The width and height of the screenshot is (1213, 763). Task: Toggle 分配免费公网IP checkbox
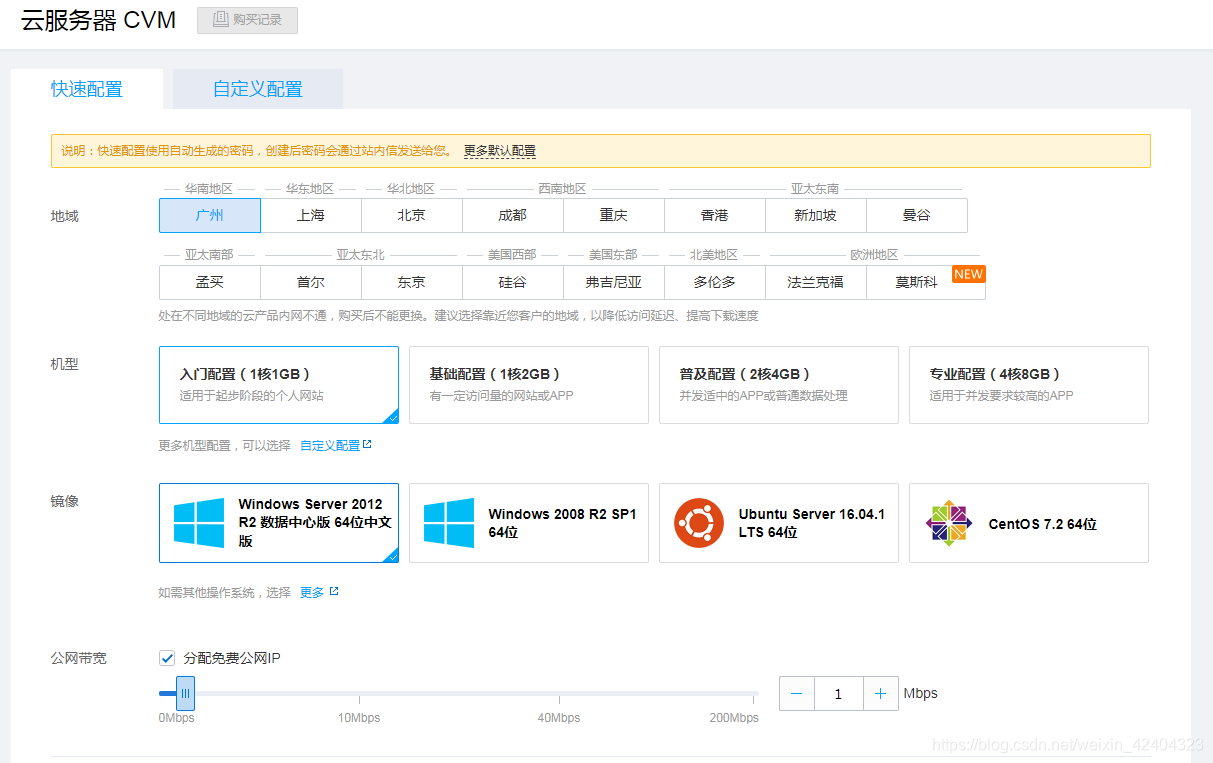(x=167, y=658)
